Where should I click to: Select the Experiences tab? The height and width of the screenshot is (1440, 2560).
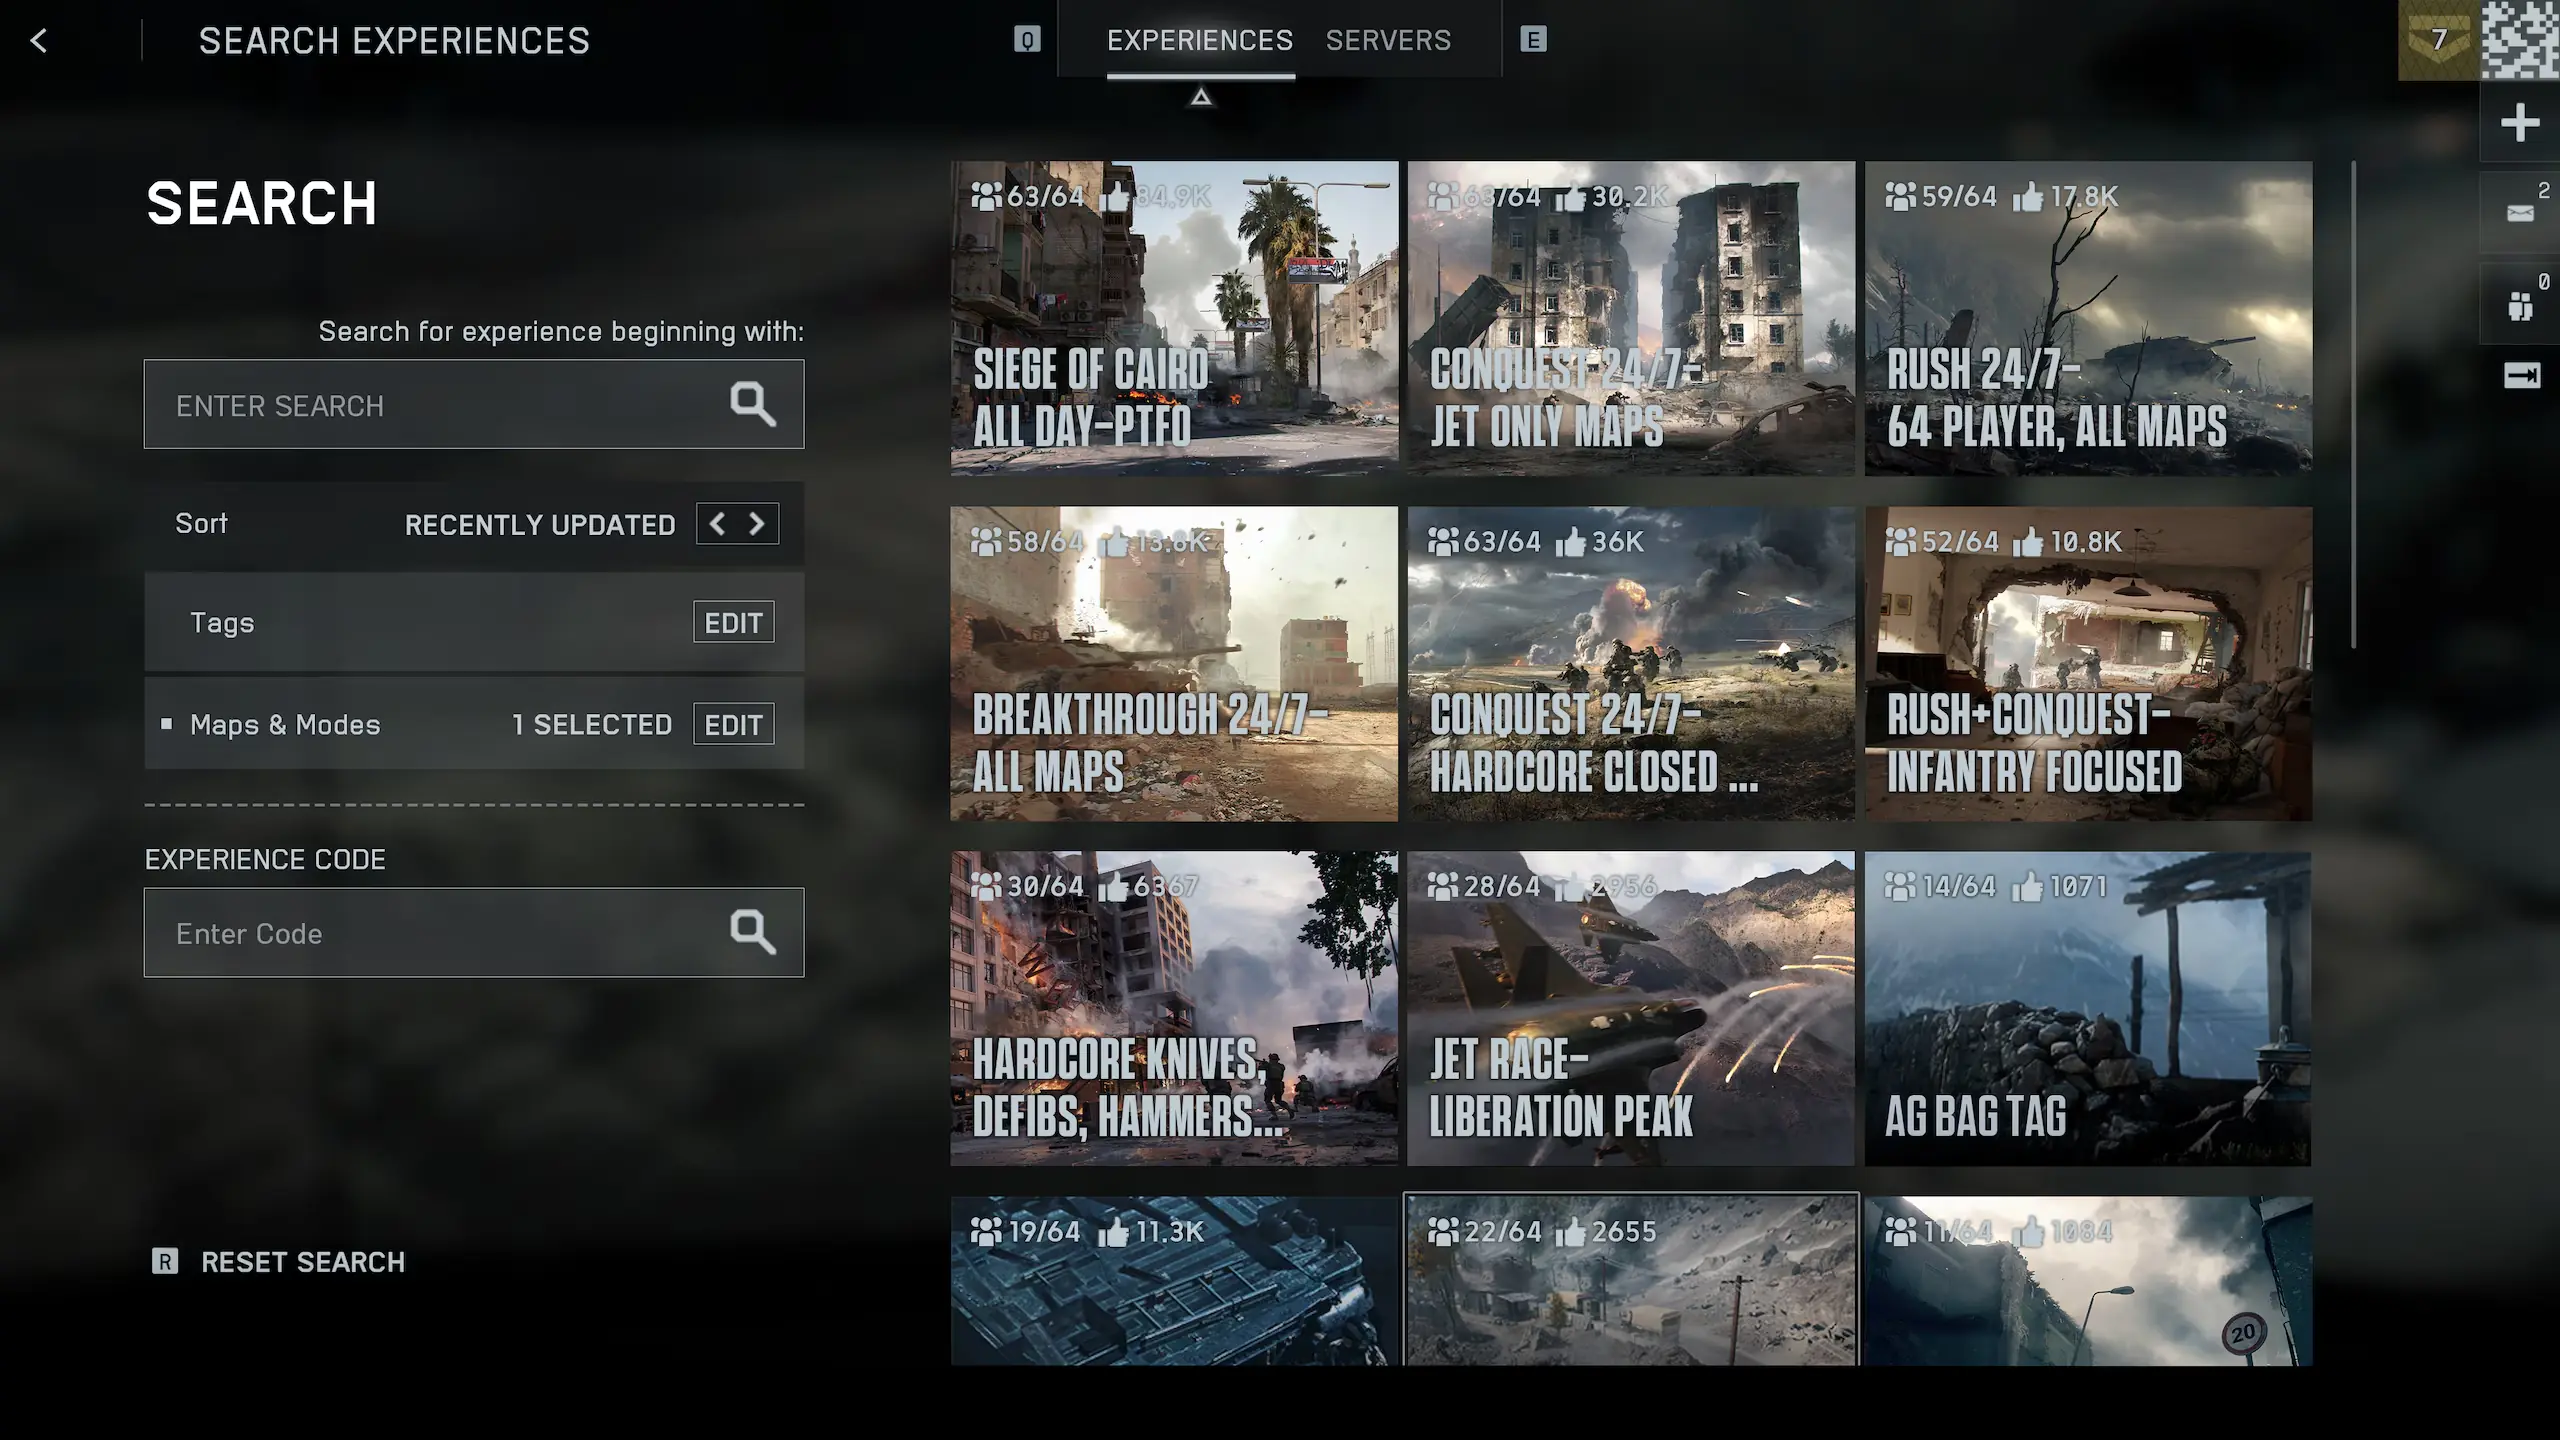tap(1199, 41)
